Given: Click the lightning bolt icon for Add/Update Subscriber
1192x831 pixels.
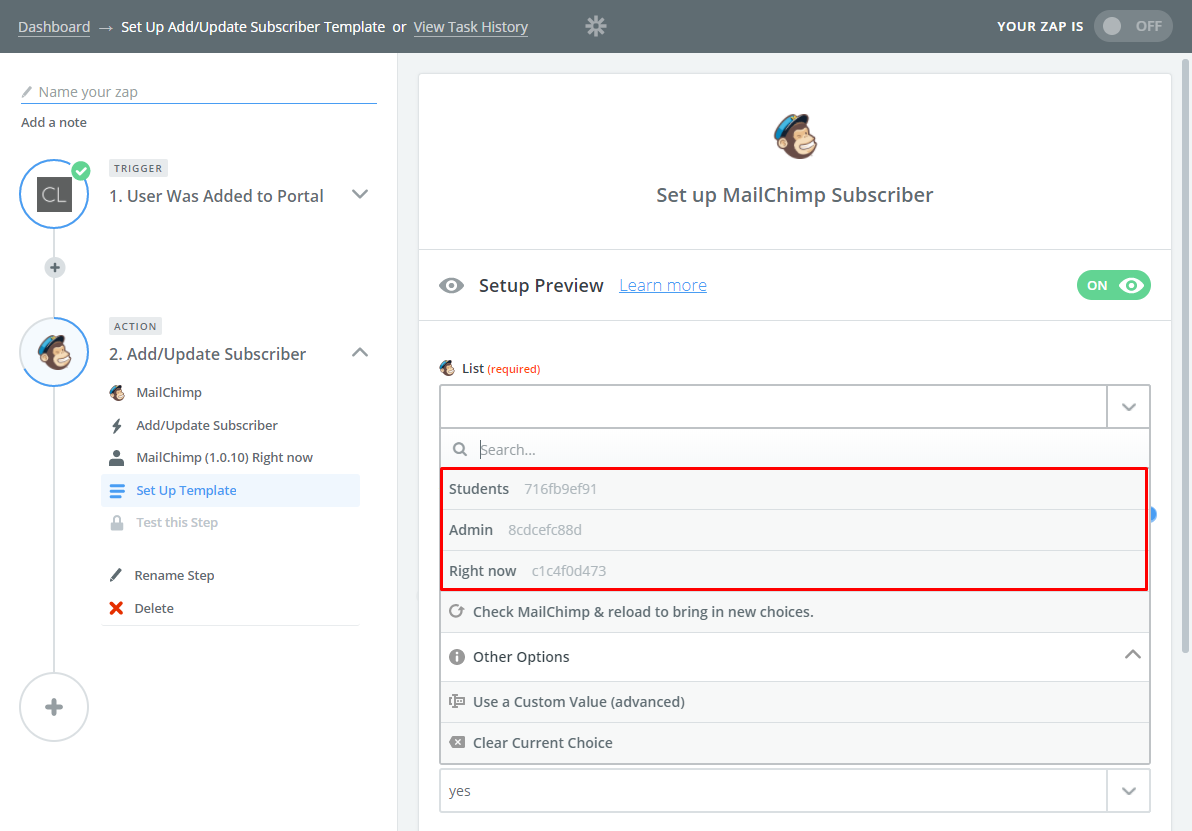Looking at the screenshot, I should click(116, 426).
